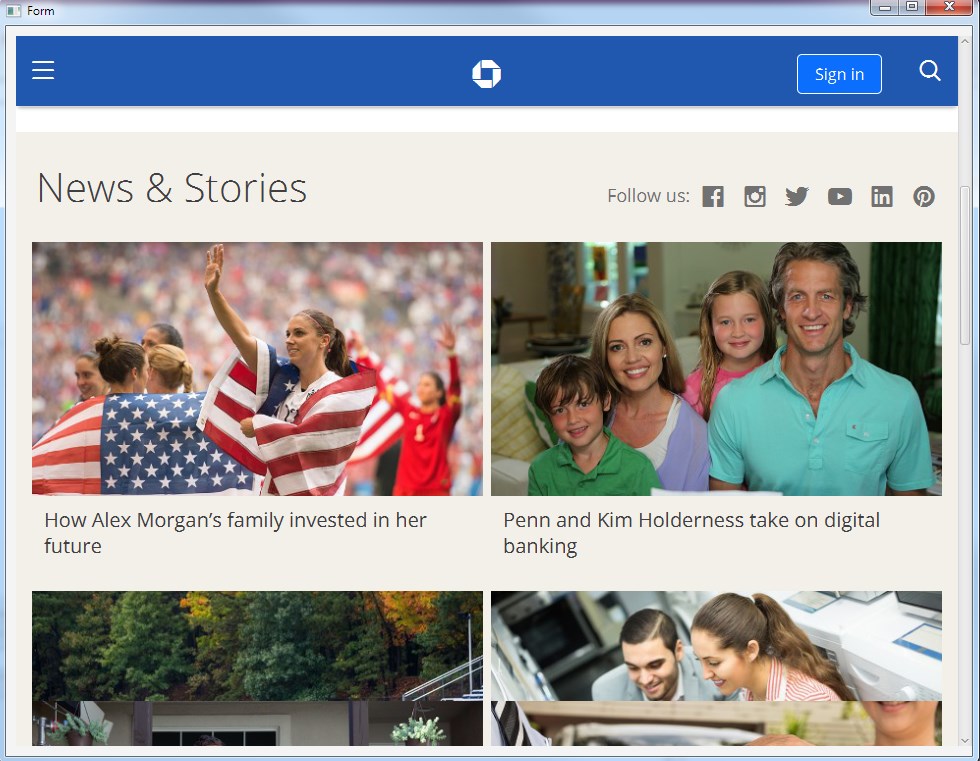Click the Chase octagon logo
Viewport: 980px width, 761px height.
coord(486,74)
